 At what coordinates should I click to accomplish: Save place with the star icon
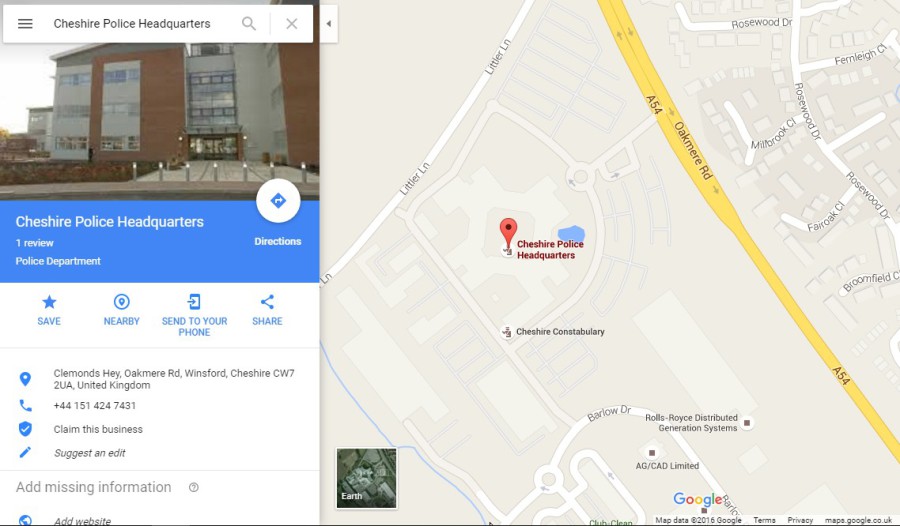[x=49, y=302]
